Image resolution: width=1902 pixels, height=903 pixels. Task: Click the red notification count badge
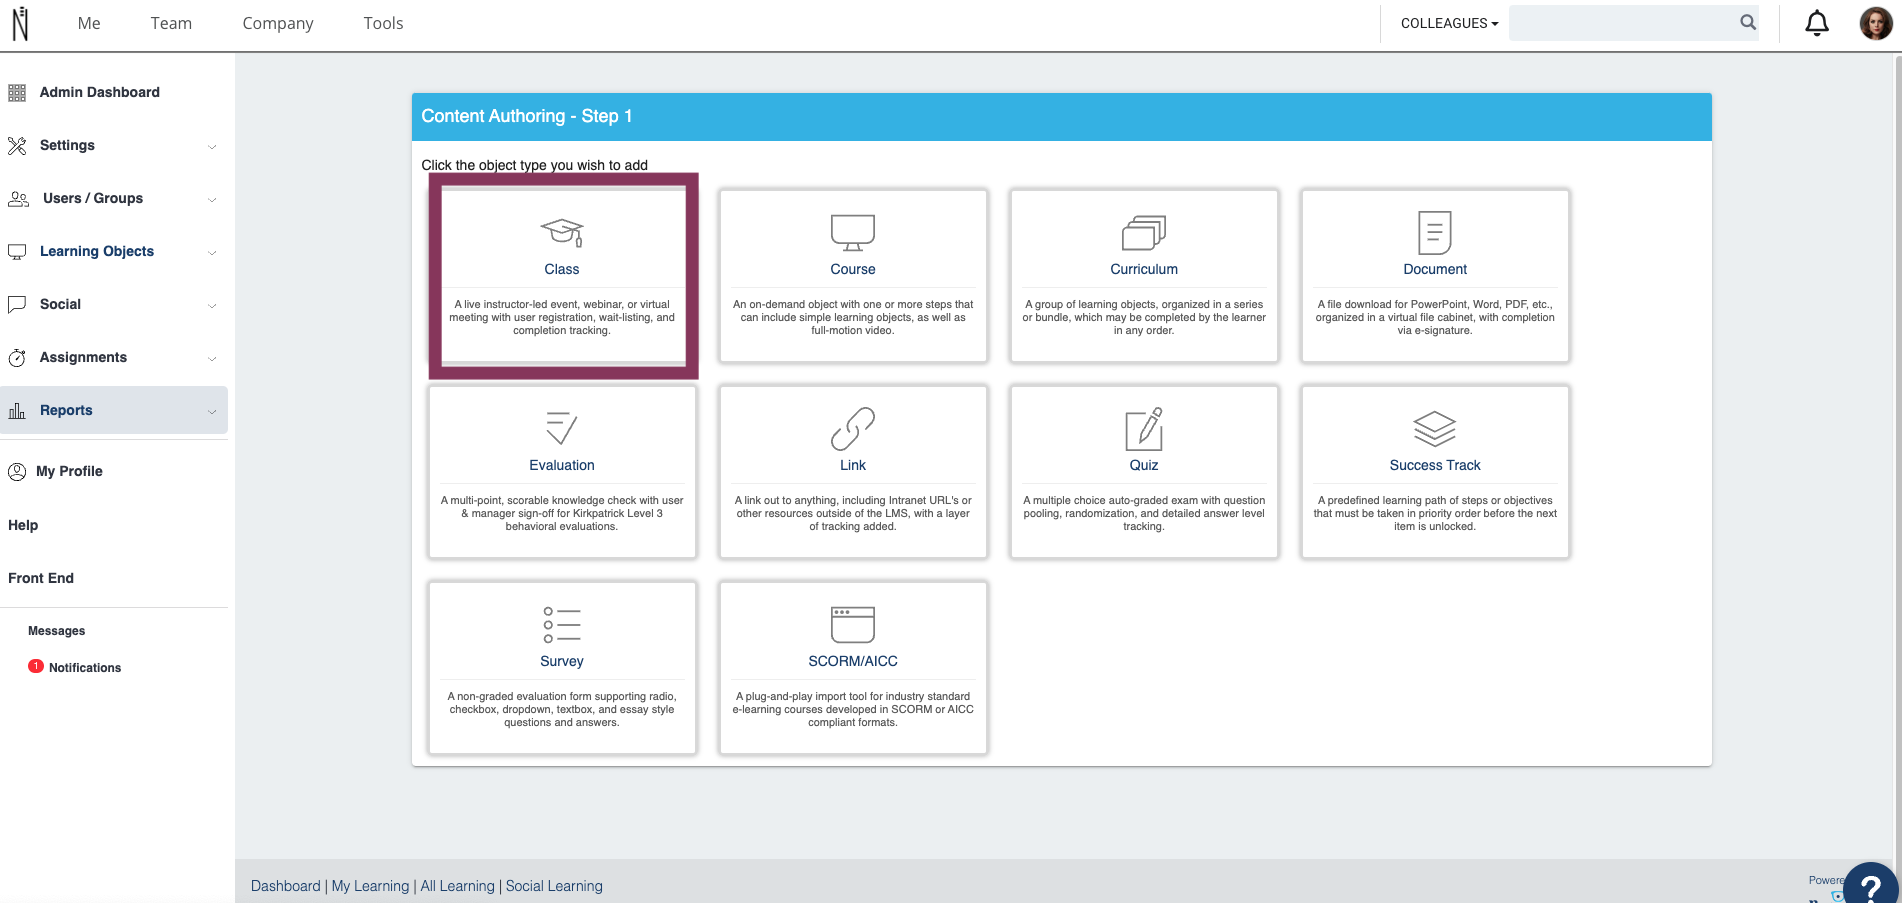click(x=36, y=666)
